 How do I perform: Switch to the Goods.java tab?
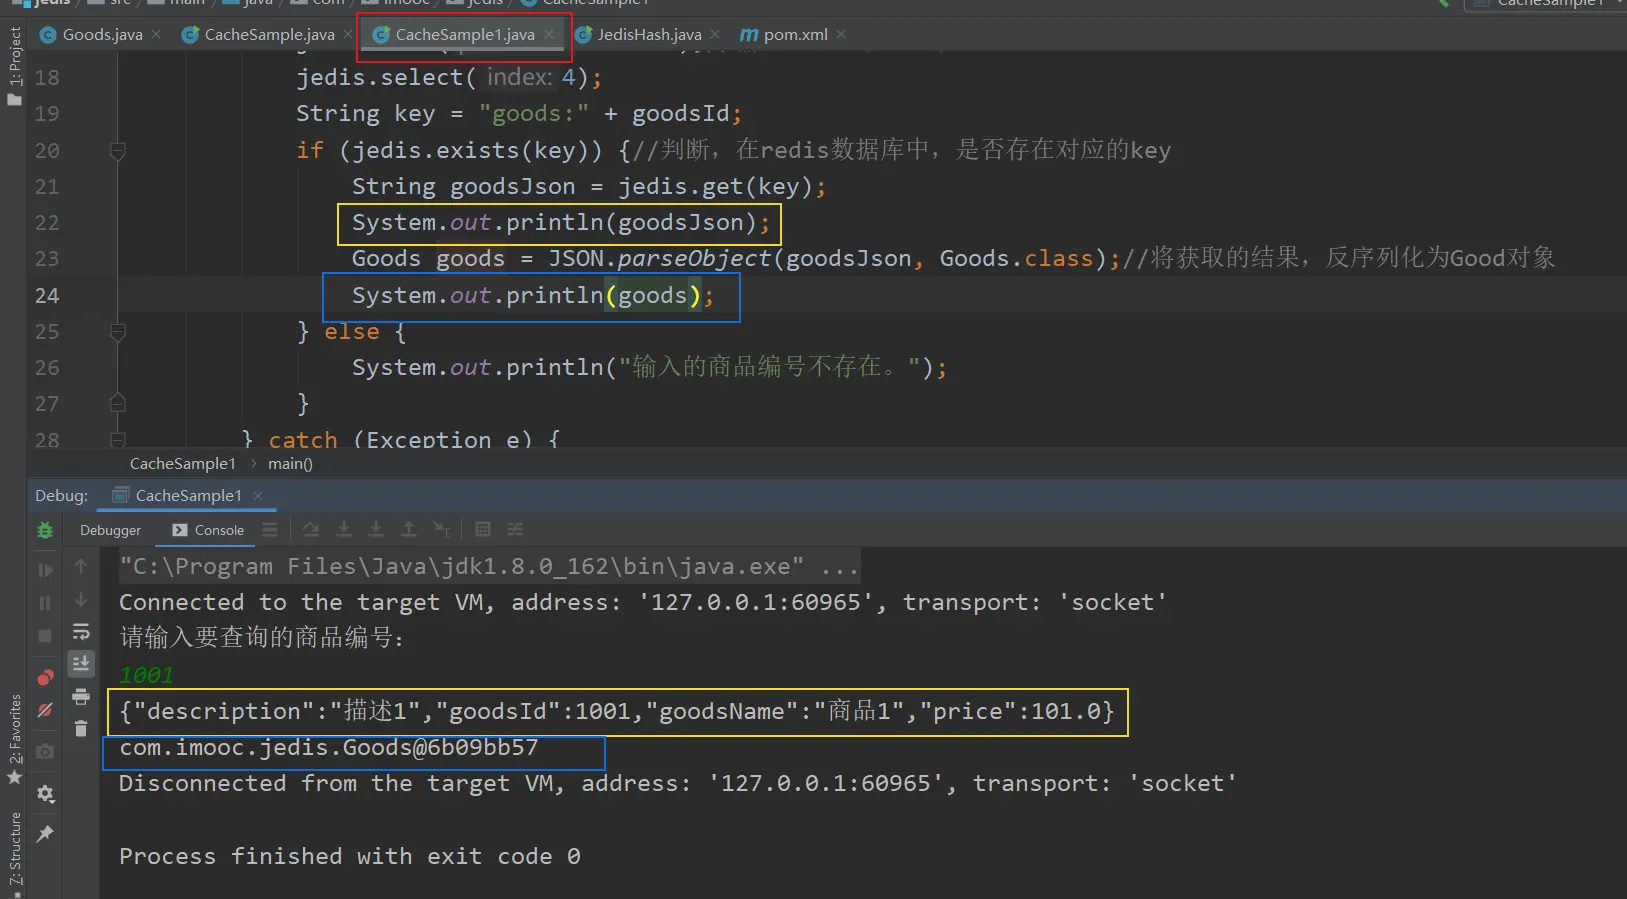click(x=101, y=35)
